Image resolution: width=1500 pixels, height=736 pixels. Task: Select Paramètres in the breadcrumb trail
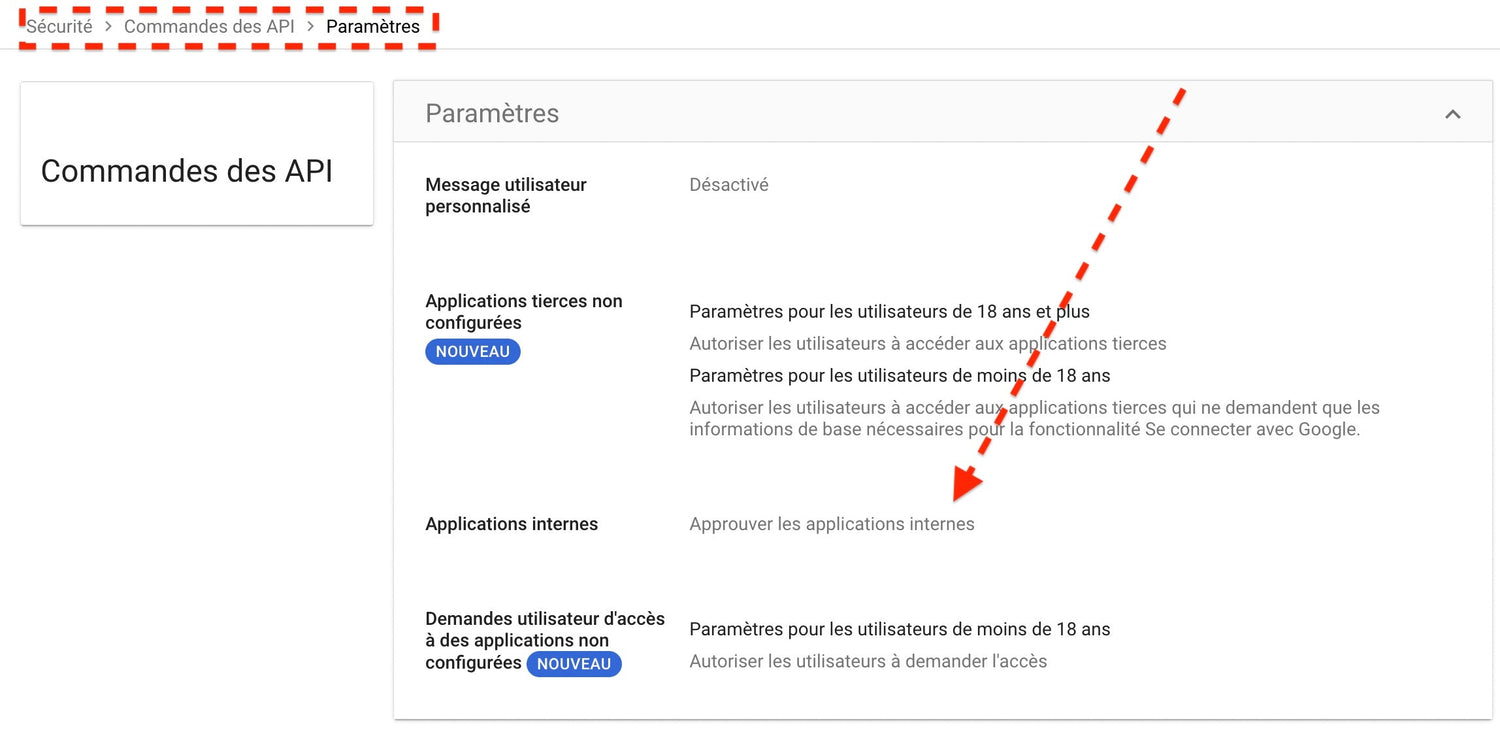pyautogui.click(x=373, y=26)
